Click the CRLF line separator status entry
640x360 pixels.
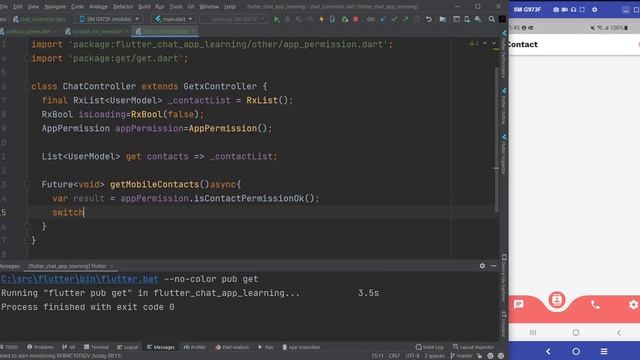pos(394,356)
